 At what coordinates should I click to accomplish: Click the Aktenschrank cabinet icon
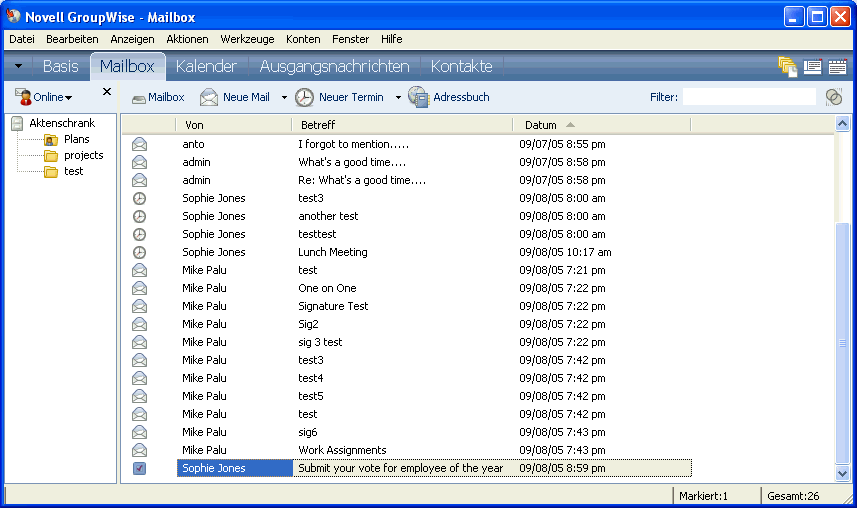pos(17,124)
